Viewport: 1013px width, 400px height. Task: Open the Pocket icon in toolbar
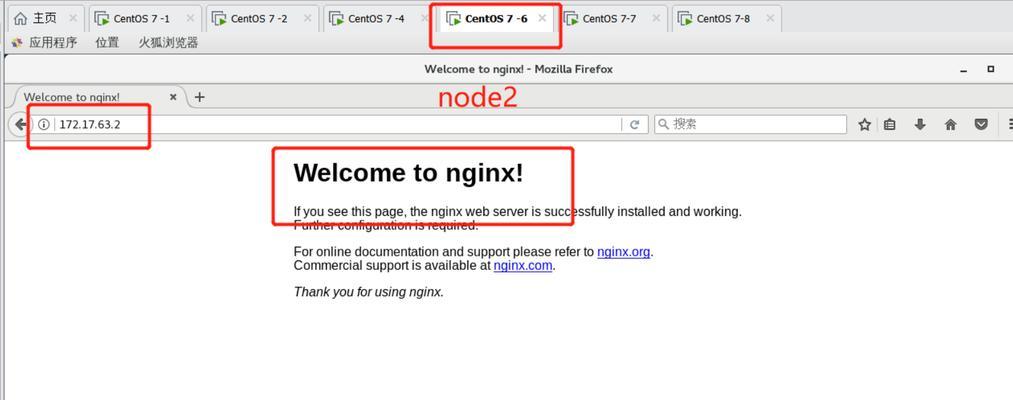(981, 125)
